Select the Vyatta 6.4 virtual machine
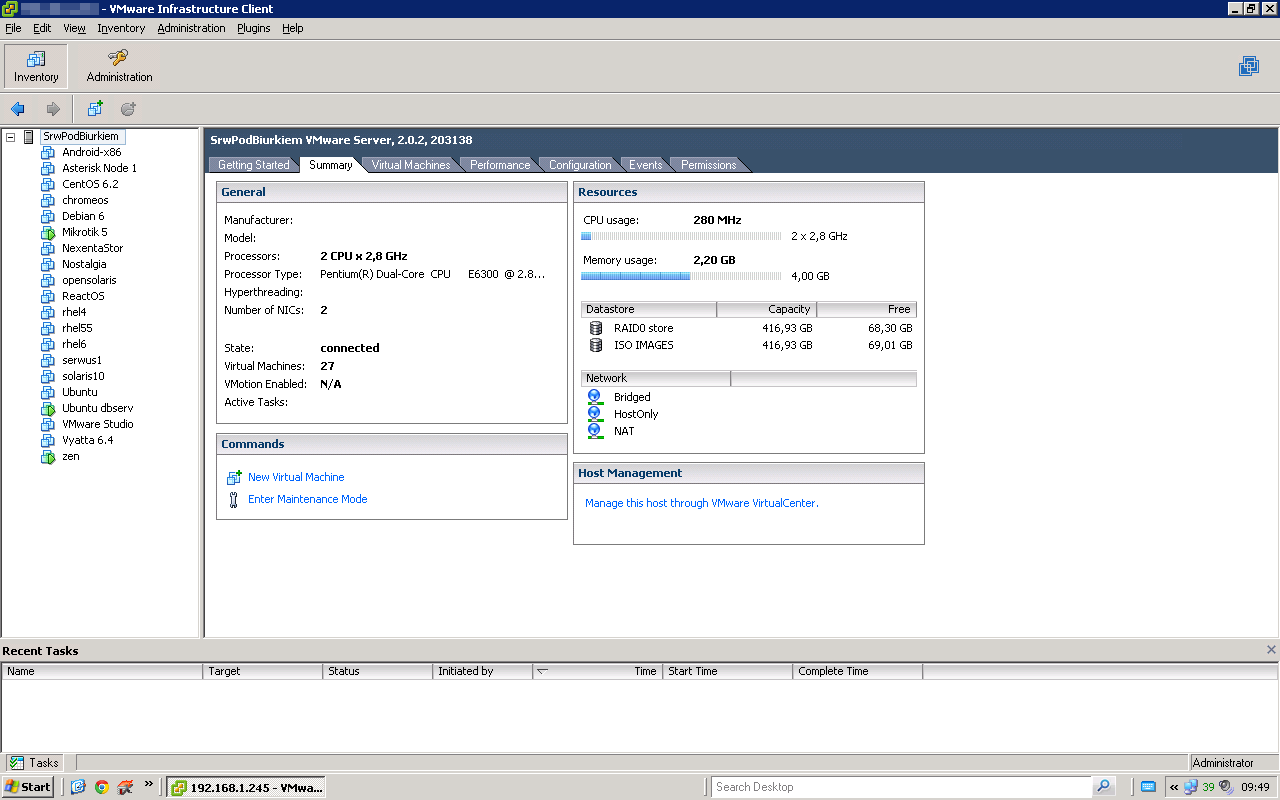 pyautogui.click(x=88, y=440)
